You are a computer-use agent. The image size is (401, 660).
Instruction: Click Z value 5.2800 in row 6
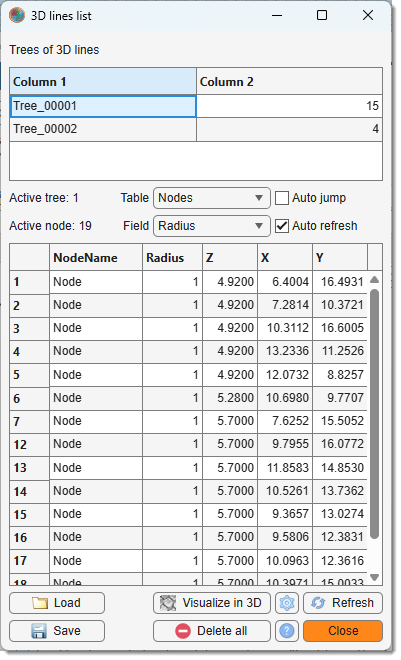click(230, 398)
